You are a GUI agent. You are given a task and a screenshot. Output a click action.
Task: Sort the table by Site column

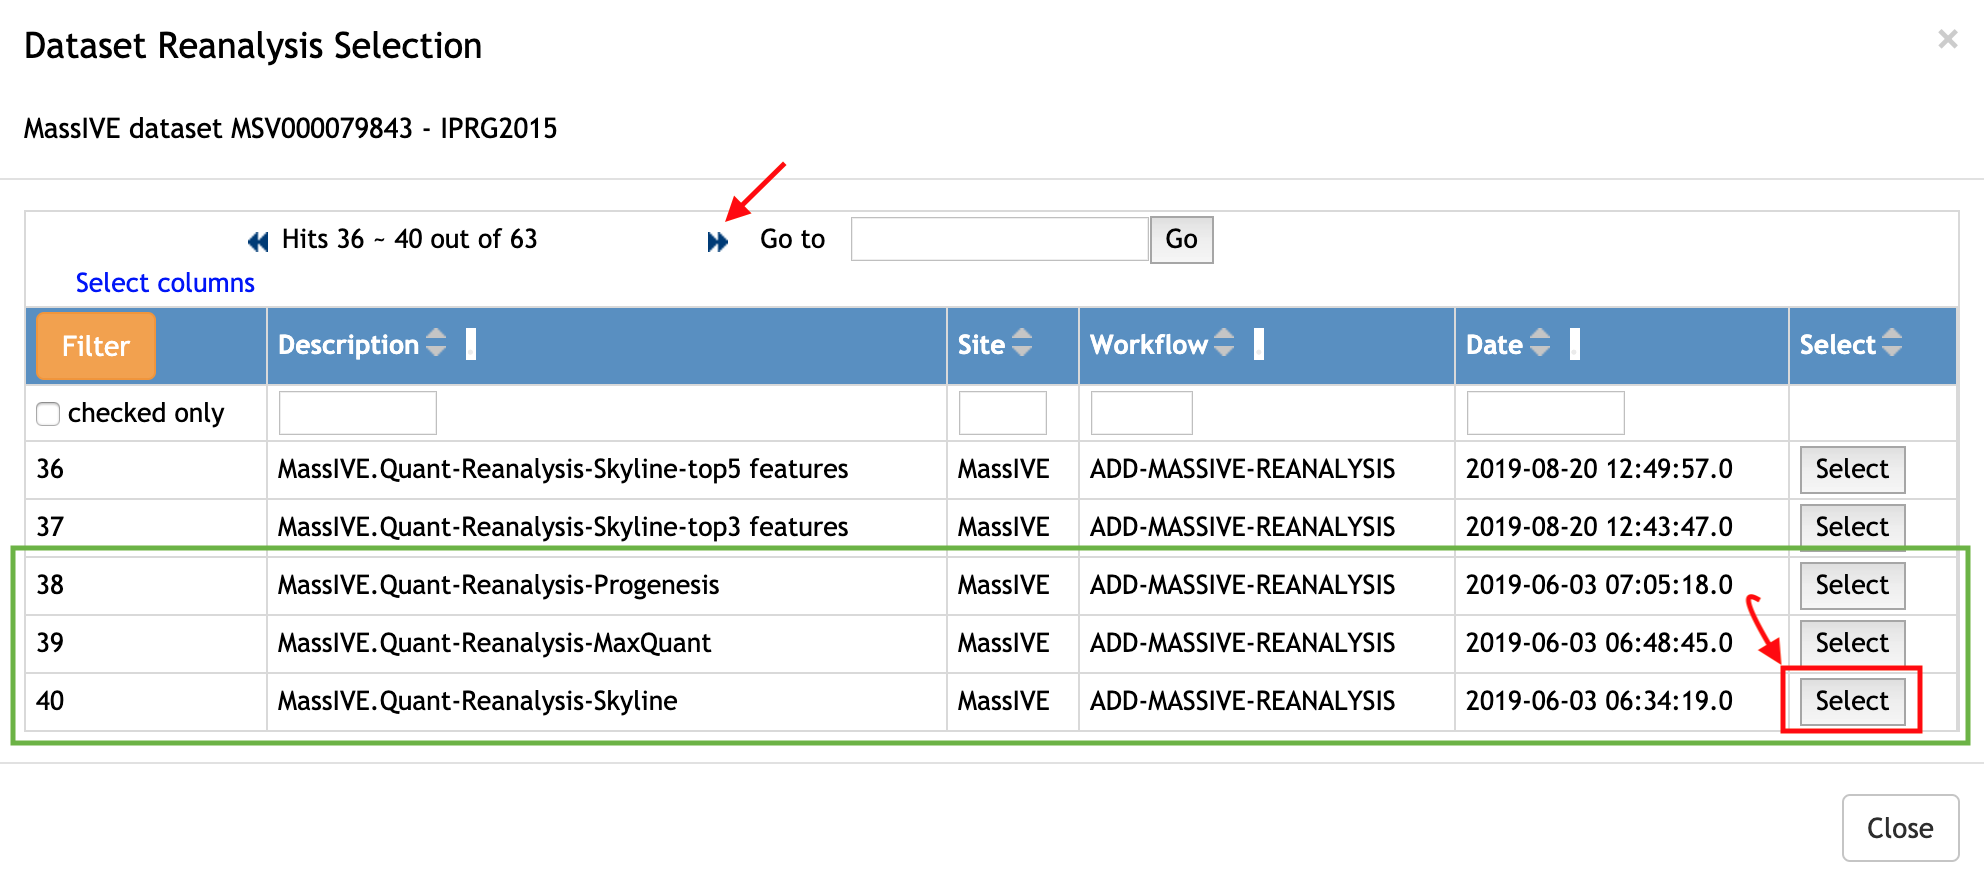pos(1021,344)
